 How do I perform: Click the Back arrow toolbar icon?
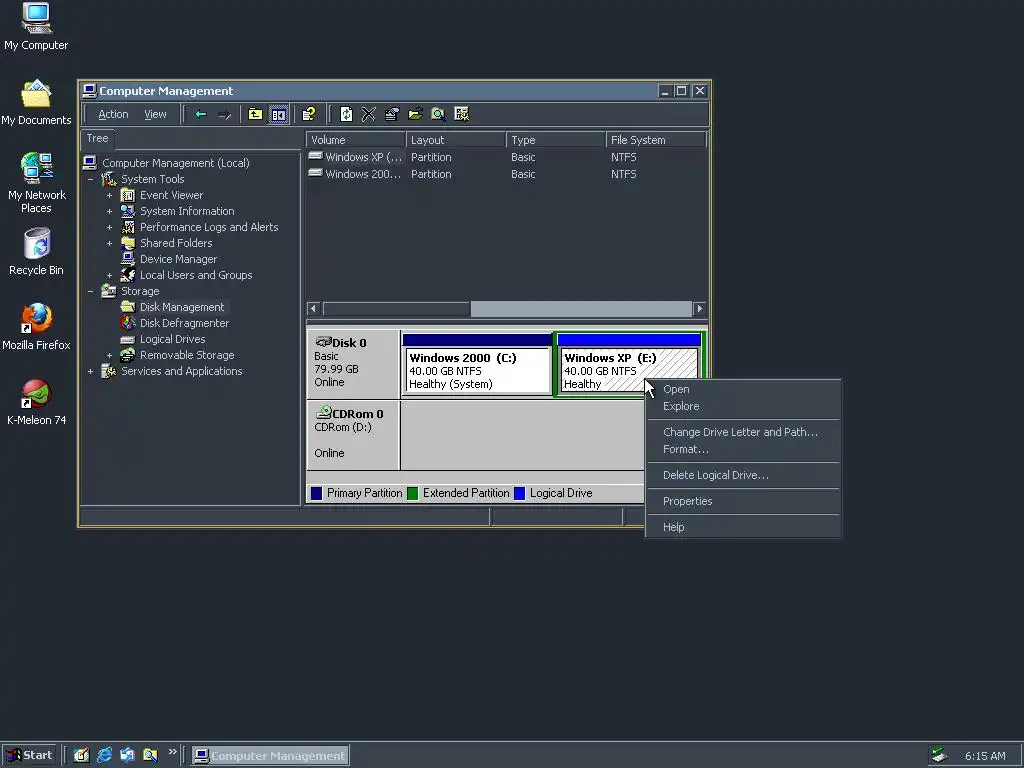tap(201, 114)
